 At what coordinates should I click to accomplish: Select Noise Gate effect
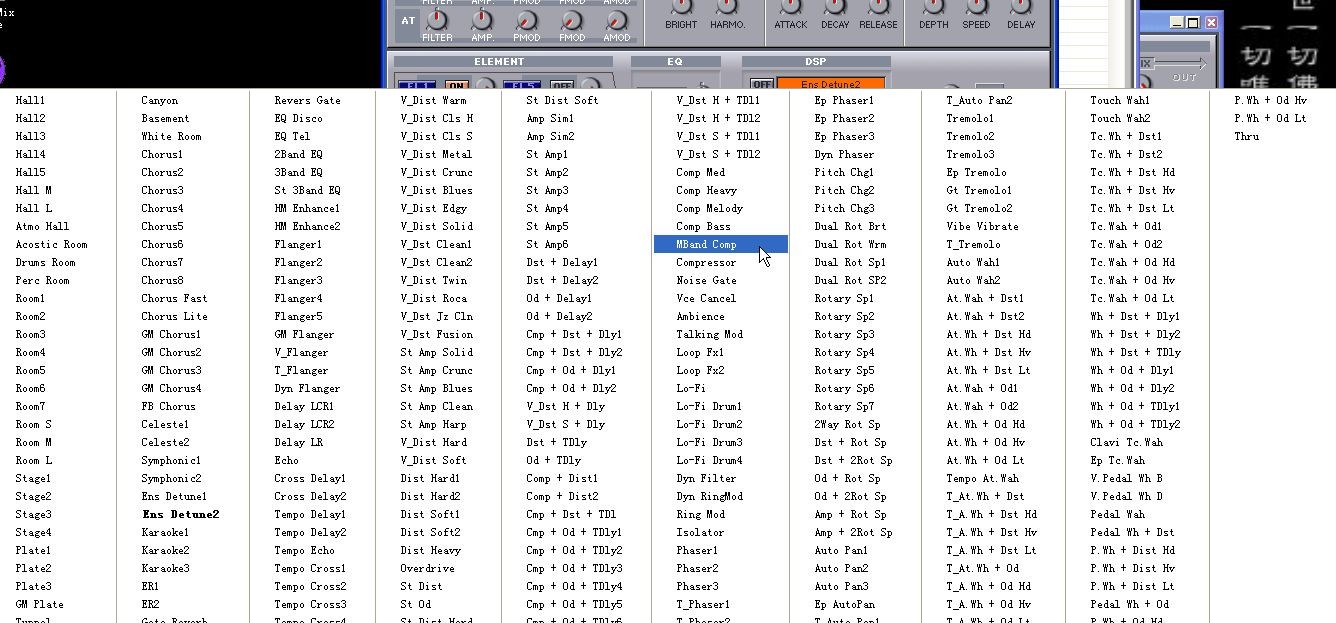(706, 280)
